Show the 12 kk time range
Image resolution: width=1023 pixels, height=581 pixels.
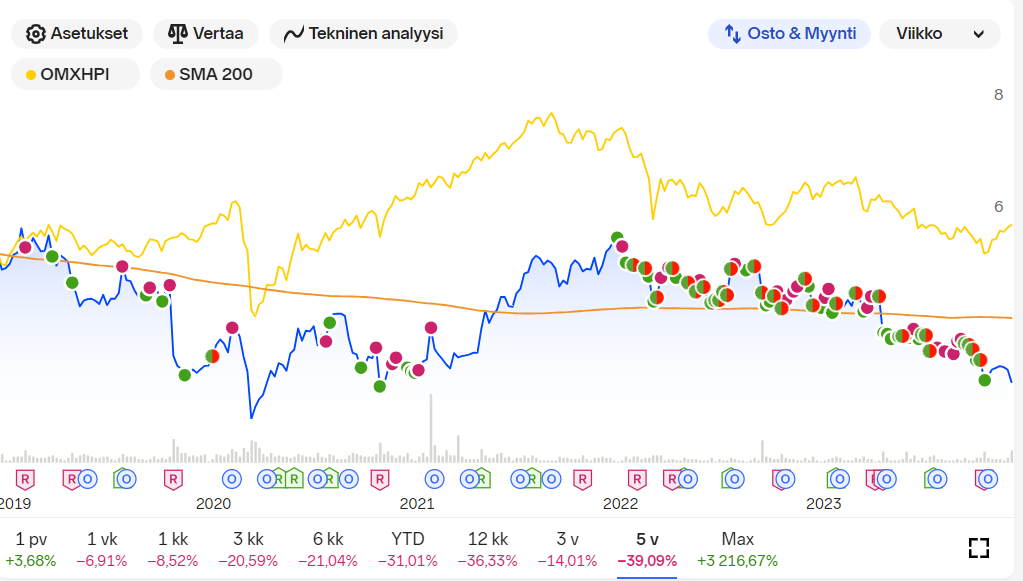pos(487,549)
